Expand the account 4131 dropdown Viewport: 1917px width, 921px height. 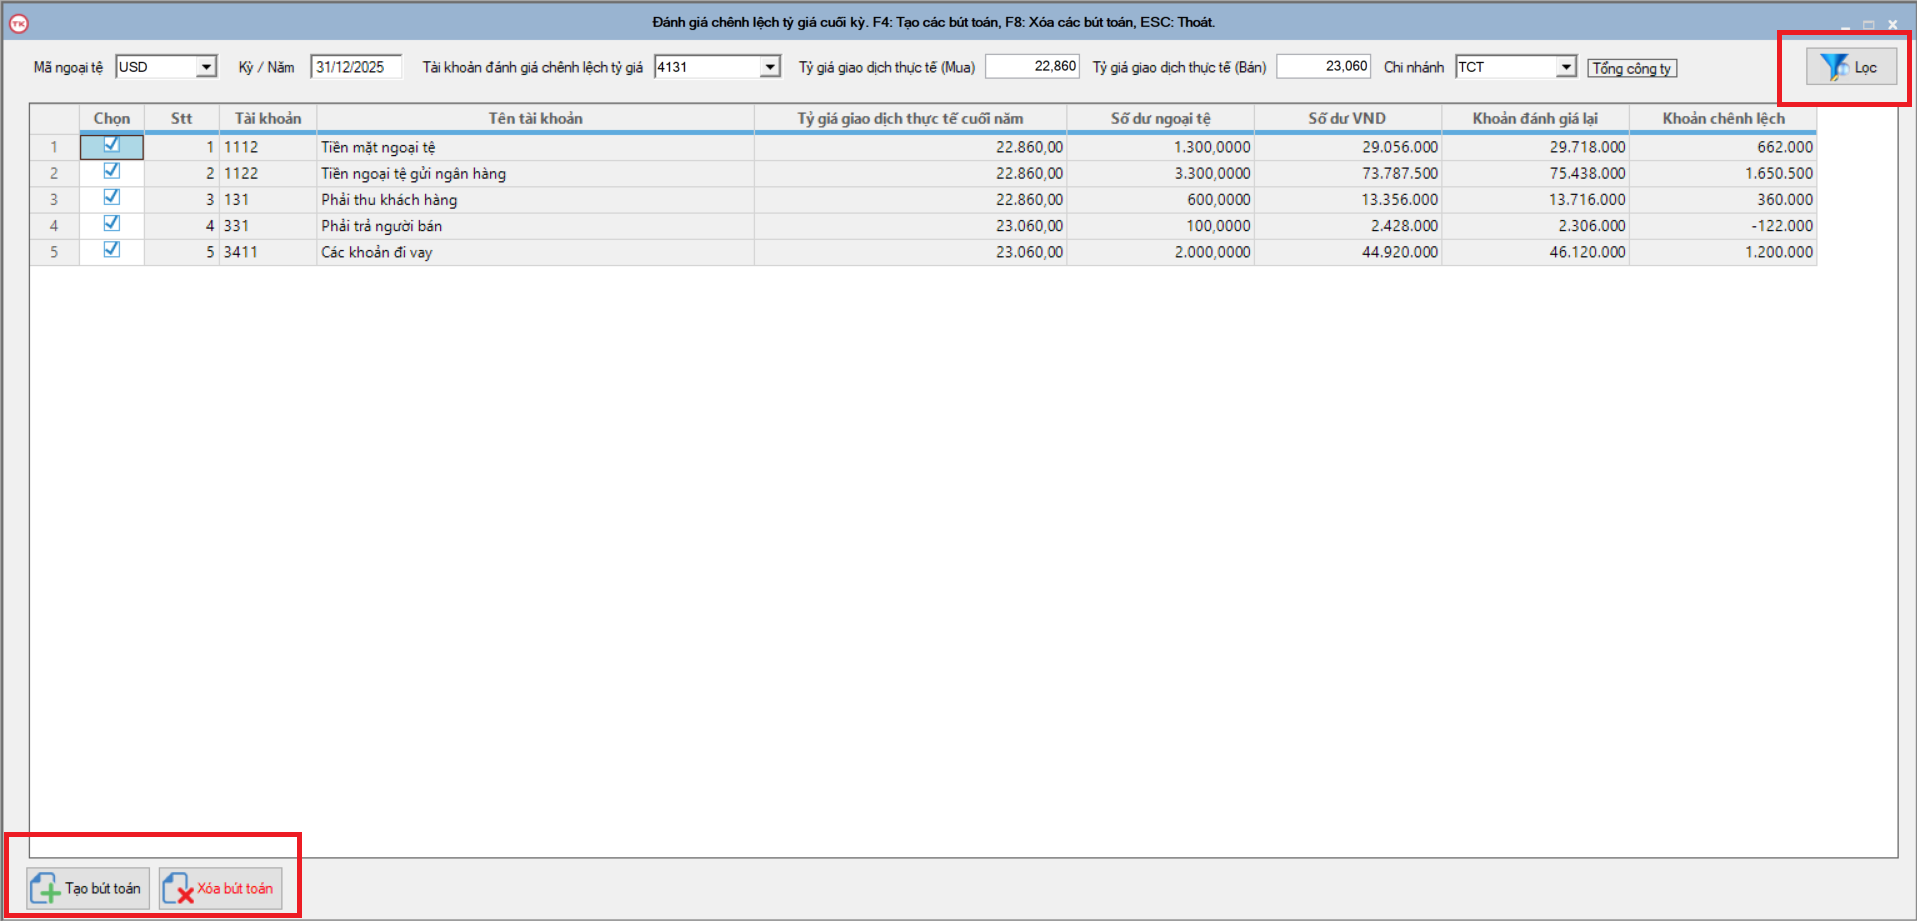pyautogui.click(x=770, y=67)
